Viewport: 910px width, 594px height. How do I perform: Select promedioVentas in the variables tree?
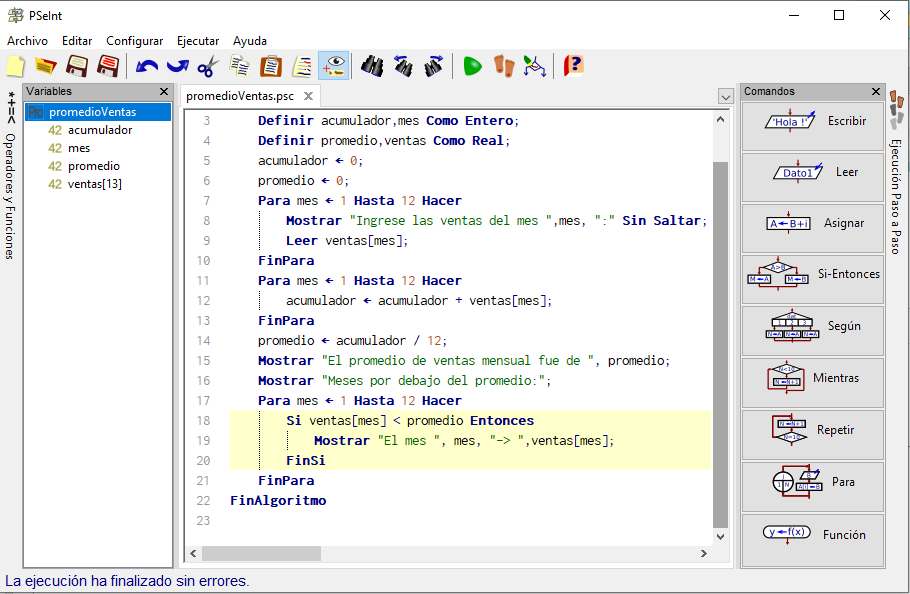pyautogui.click(x=98, y=112)
